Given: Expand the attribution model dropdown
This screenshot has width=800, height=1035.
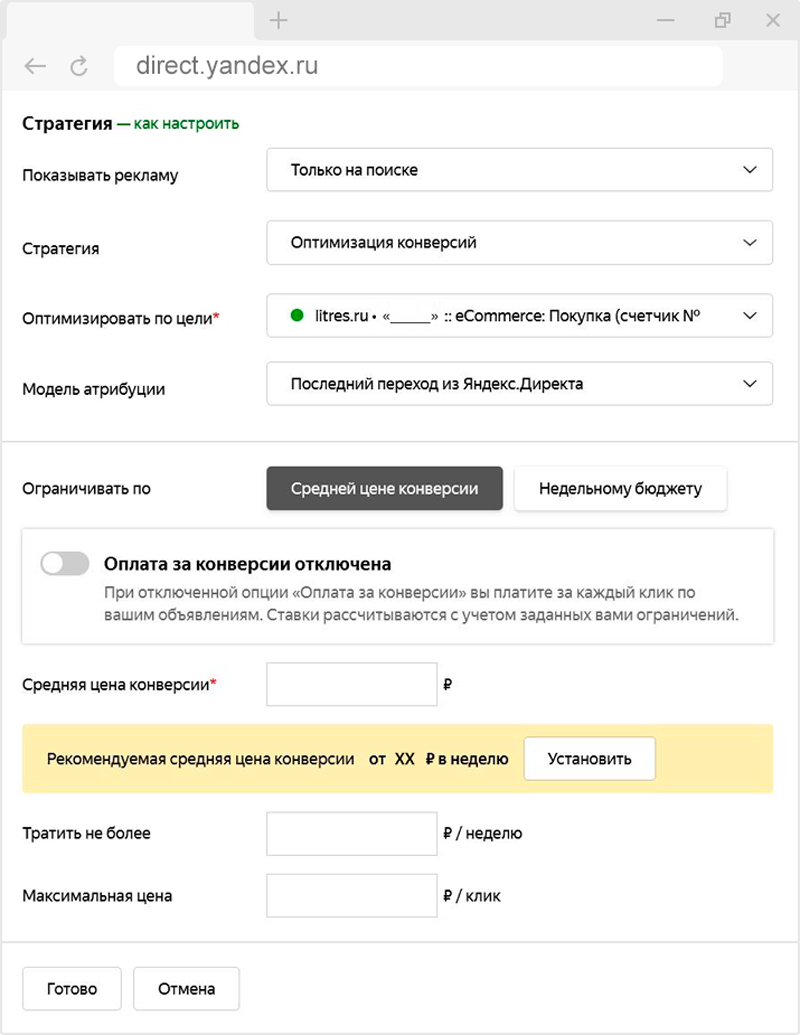Looking at the screenshot, I should tap(519, 384).
